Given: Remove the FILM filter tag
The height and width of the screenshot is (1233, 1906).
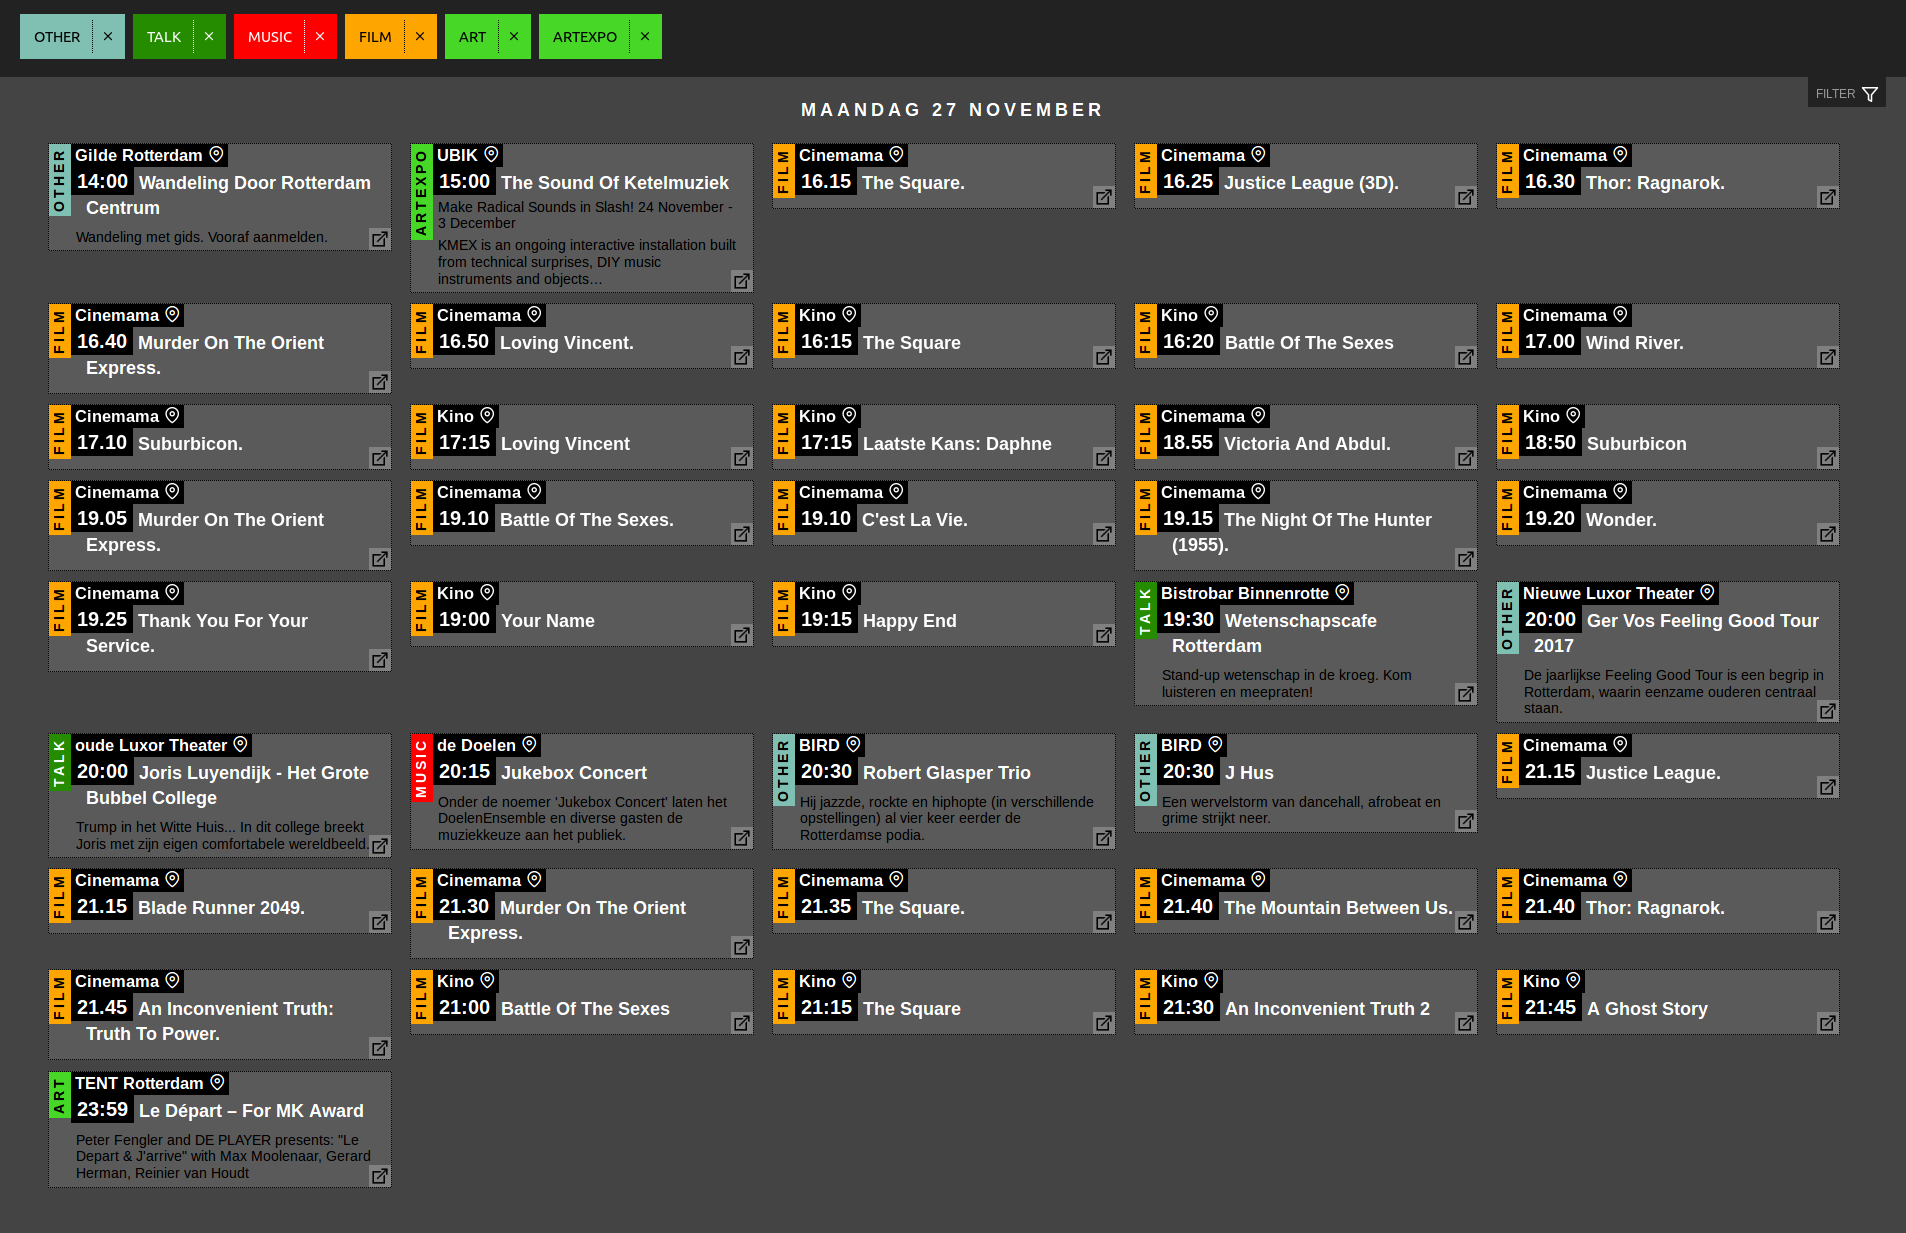Looking at the screenshot, I should click(x=420, y=37).
